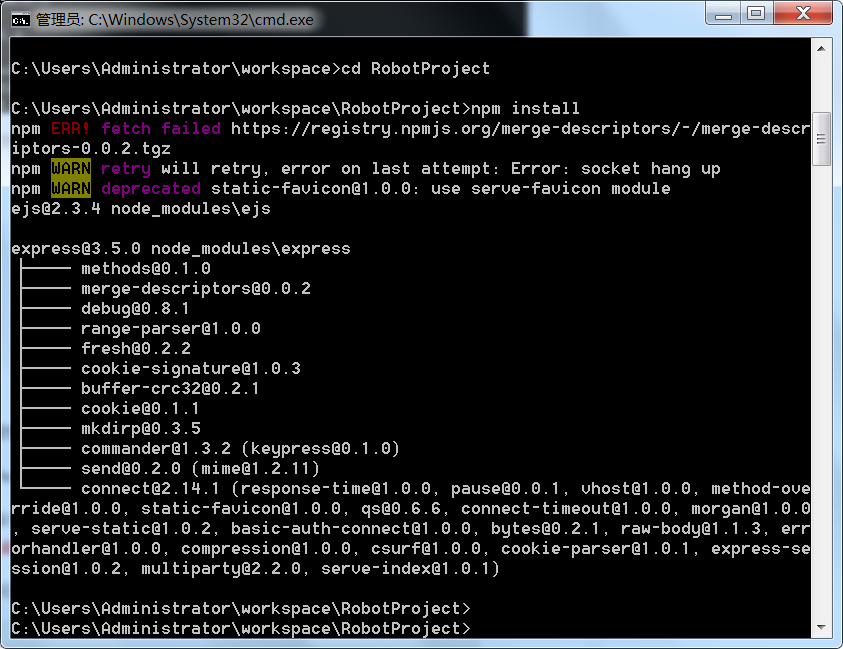Click 'multiparty@2.2.0' in the dependency list
Image resolution: width=843 pixels, height=649 pixels.
pos(221,568)
